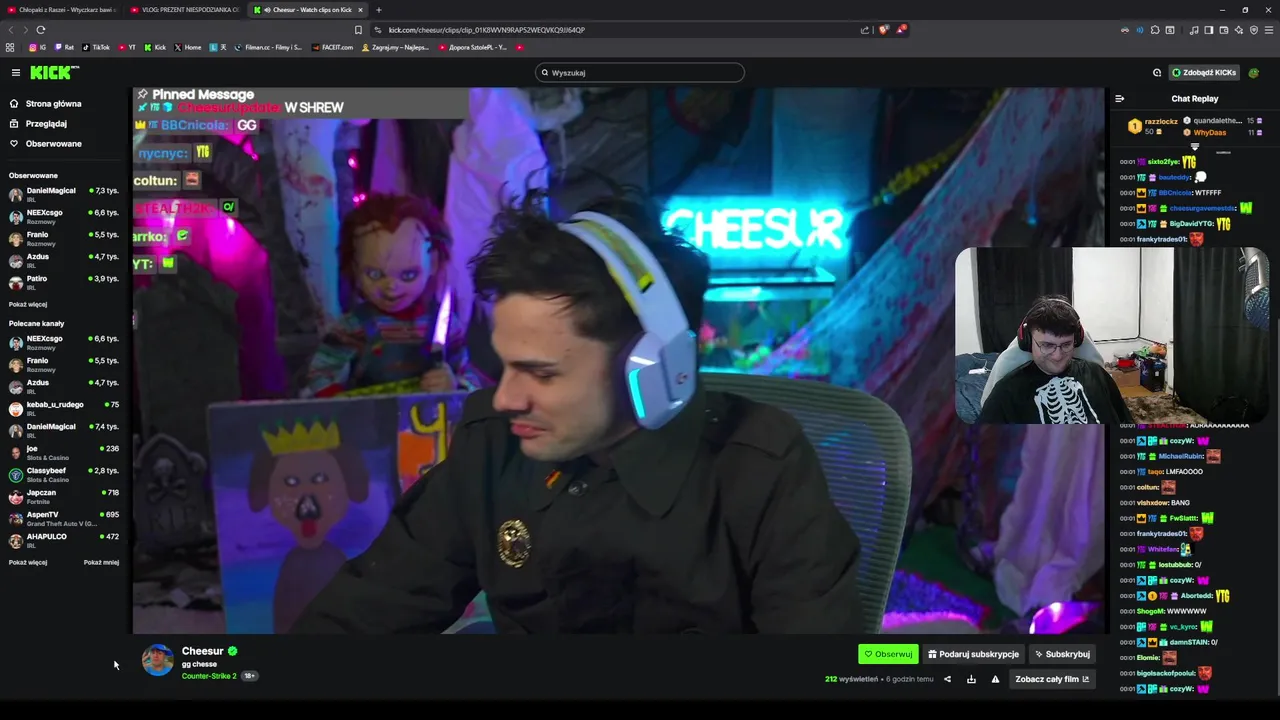This screenshot has width=1280, height=720.
Task: Click the clip video player
Action: point(619,360)
